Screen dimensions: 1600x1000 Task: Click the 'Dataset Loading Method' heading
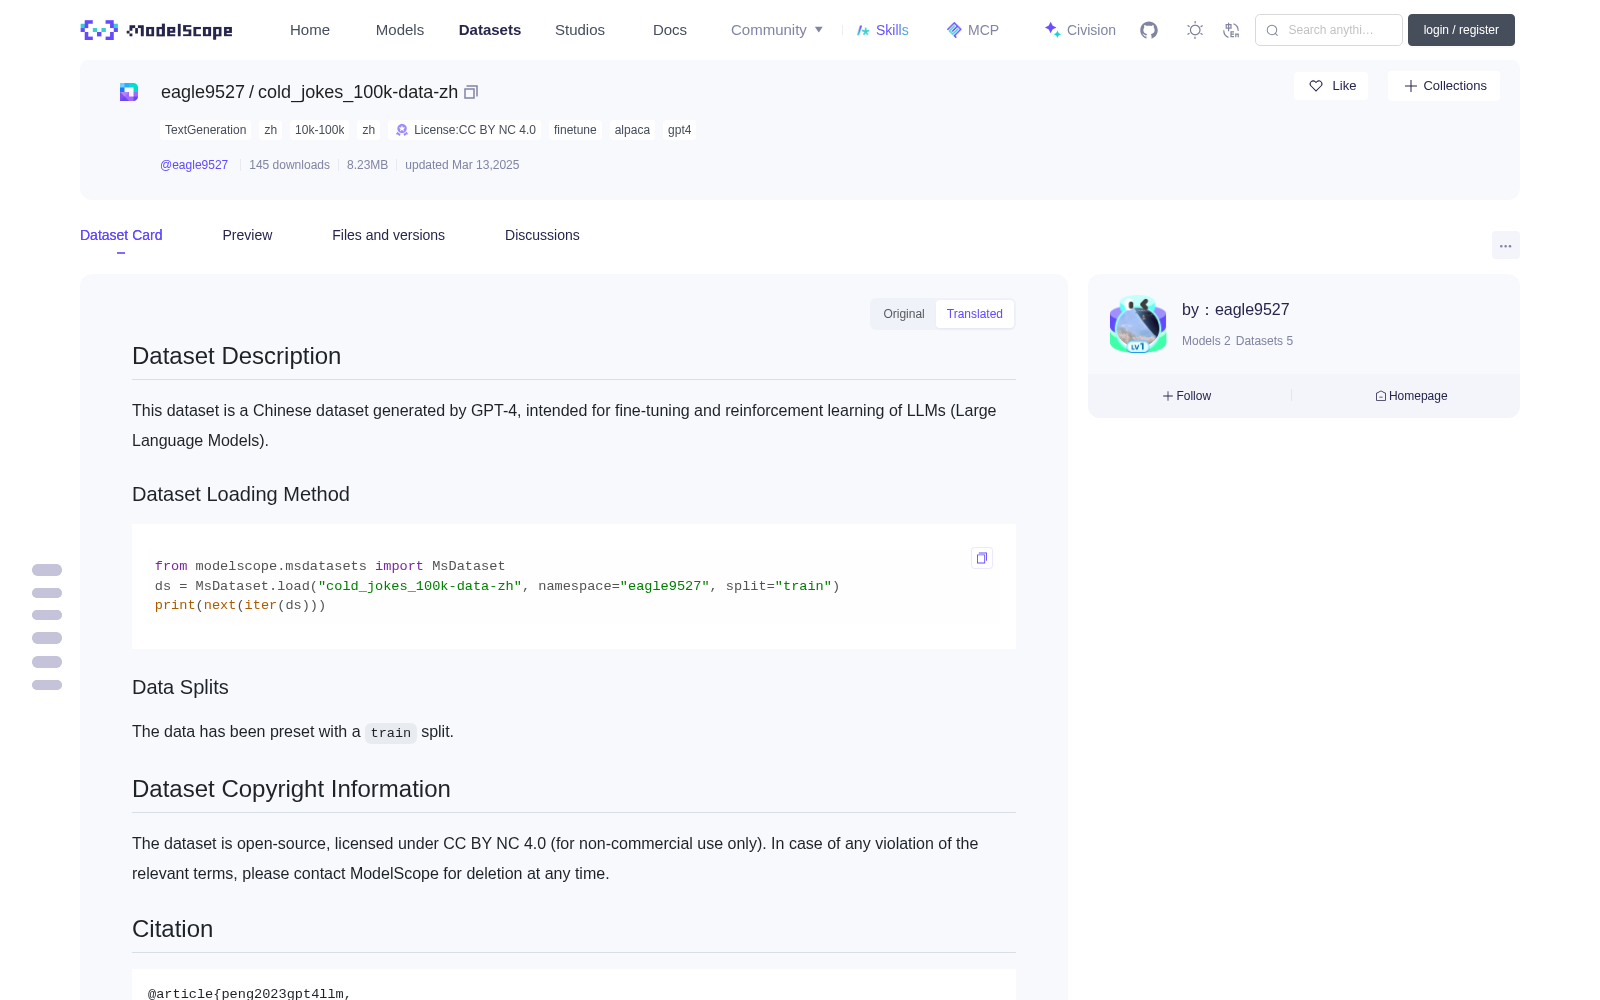[x=241, y=494]
